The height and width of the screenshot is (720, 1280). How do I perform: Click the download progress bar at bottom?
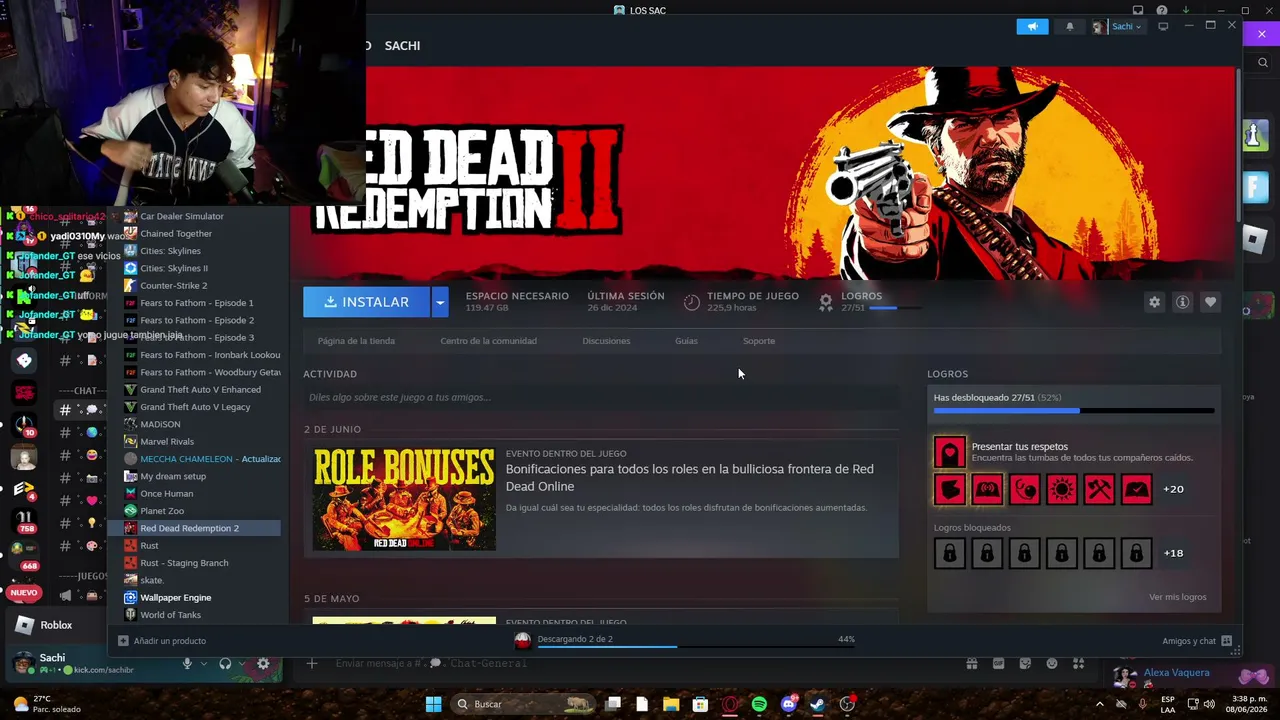[696, 646]
